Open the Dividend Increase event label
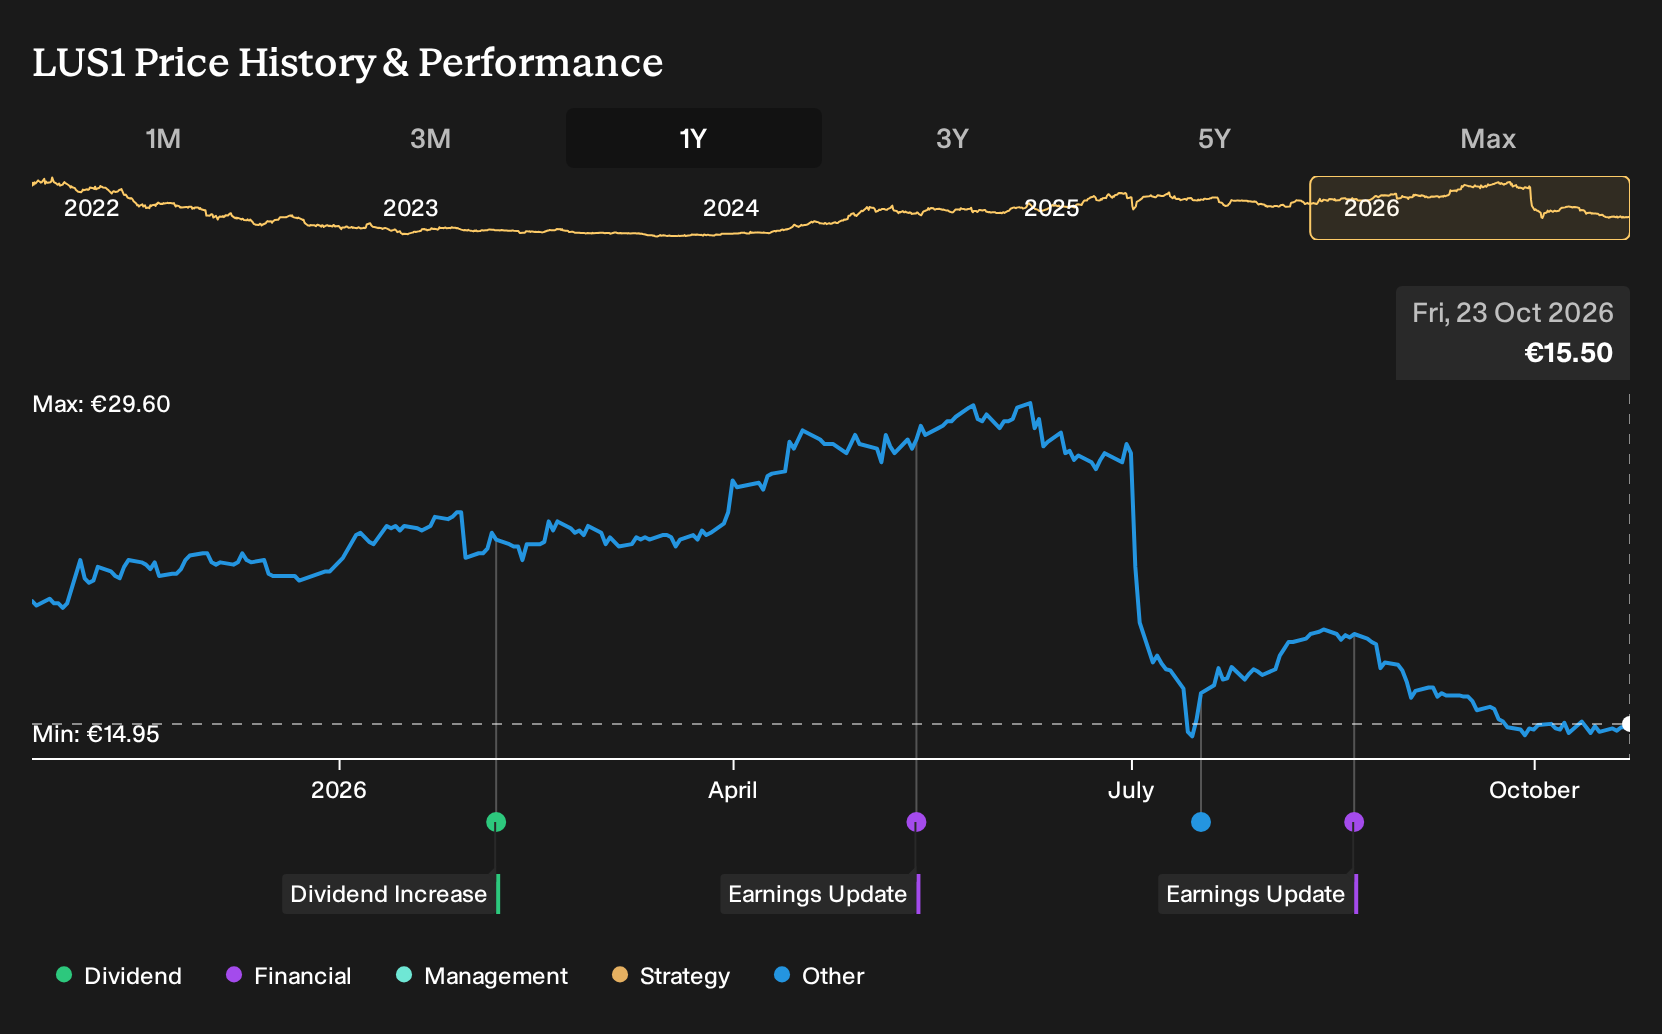1662x1034 pixels. [391, 894]
